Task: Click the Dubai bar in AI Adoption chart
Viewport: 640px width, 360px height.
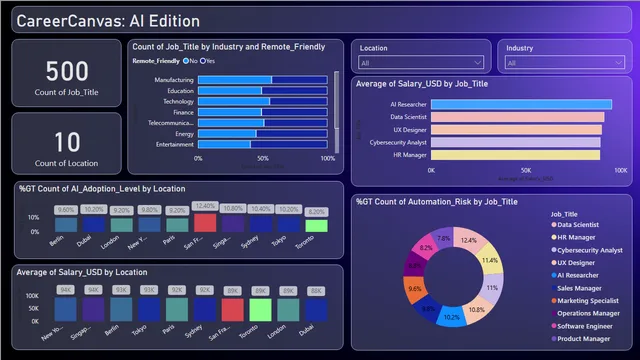Action: (93, 224)
